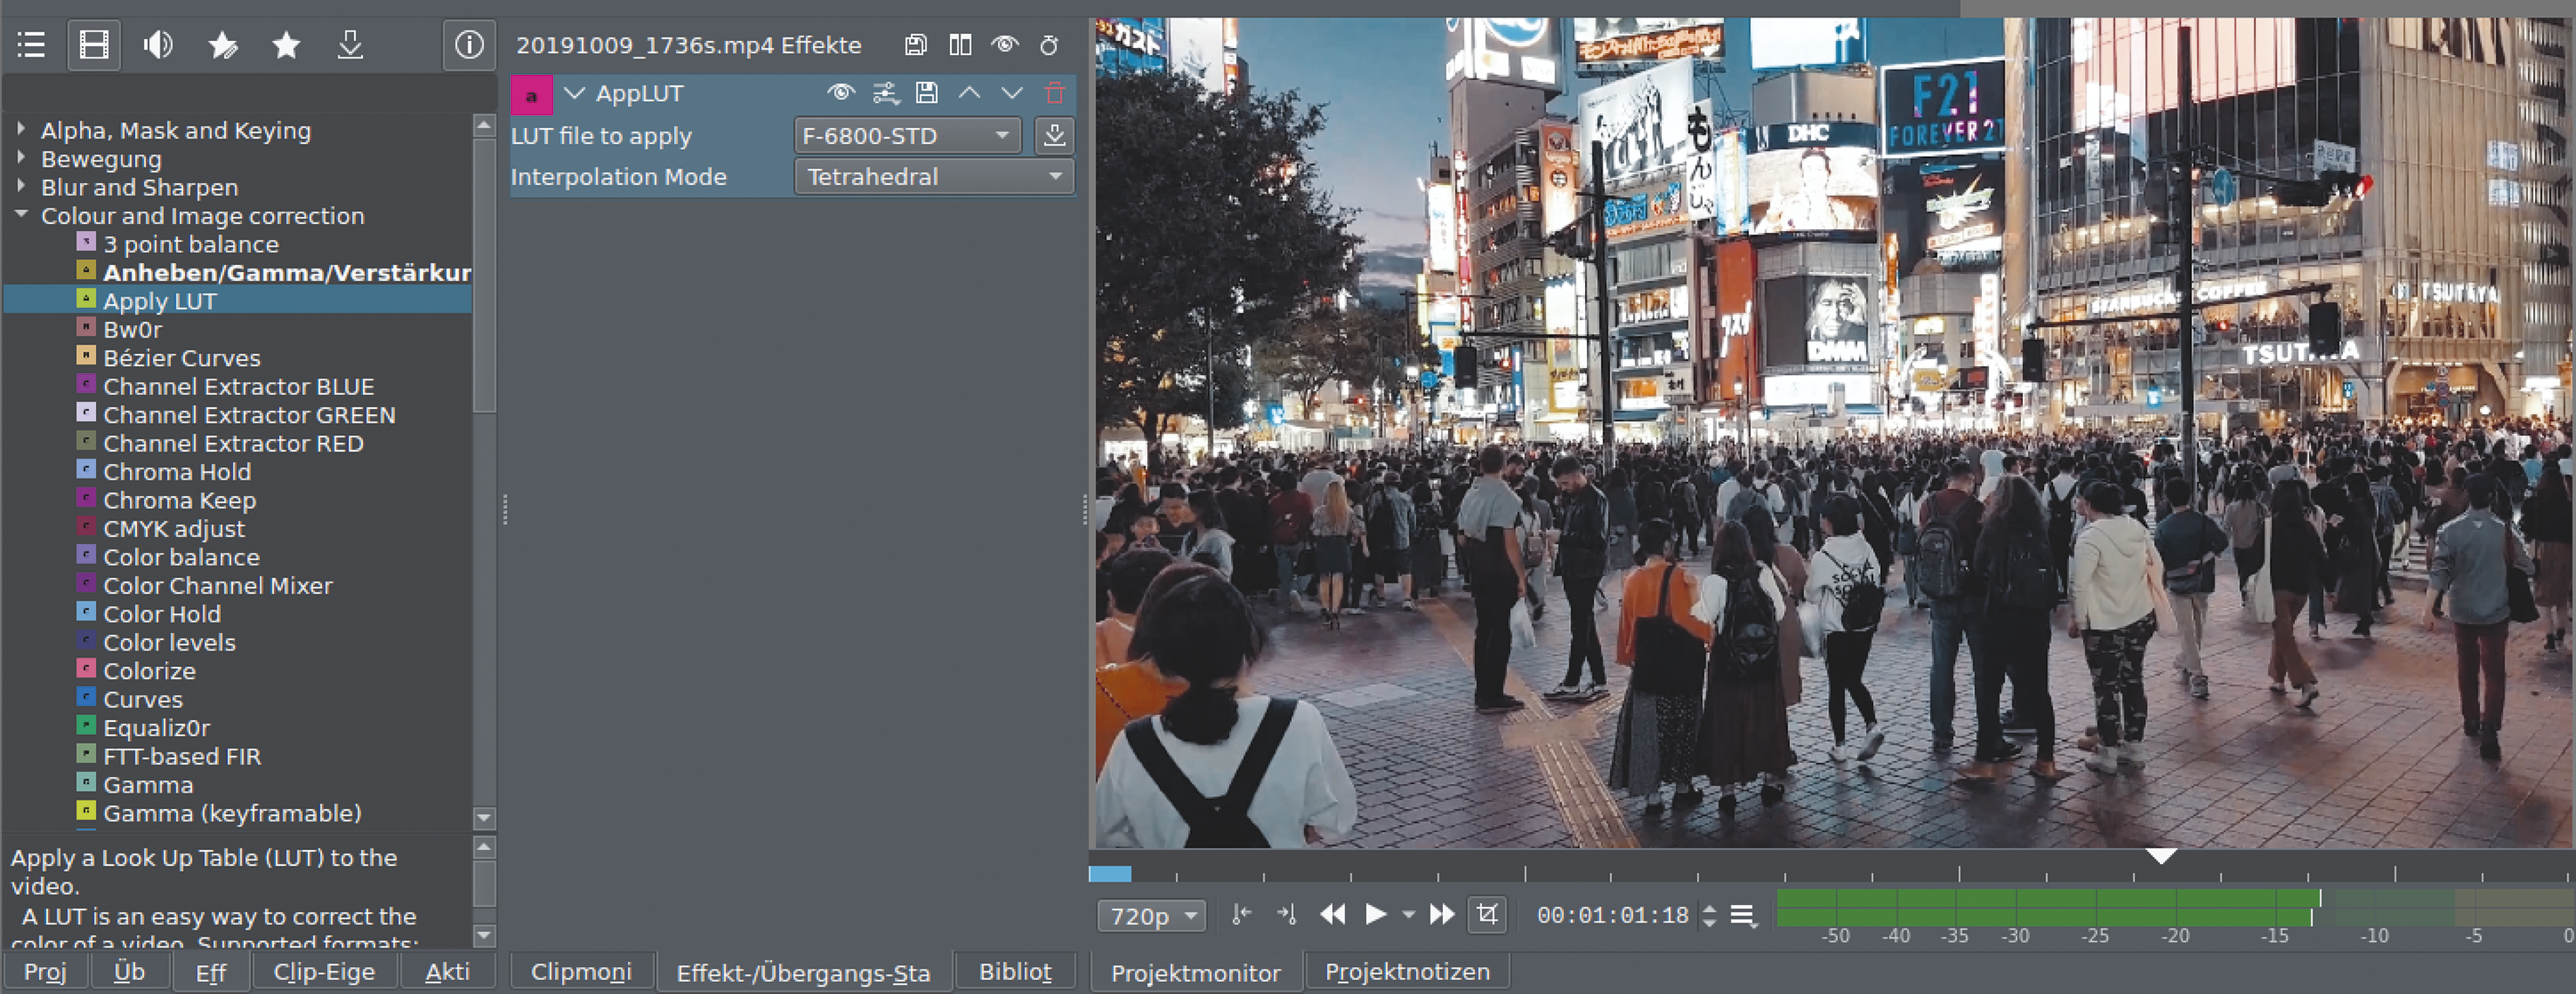The image size is (2576, 994).
Task: Switch to Projektnotizen tab
Action: (1406, 972)
